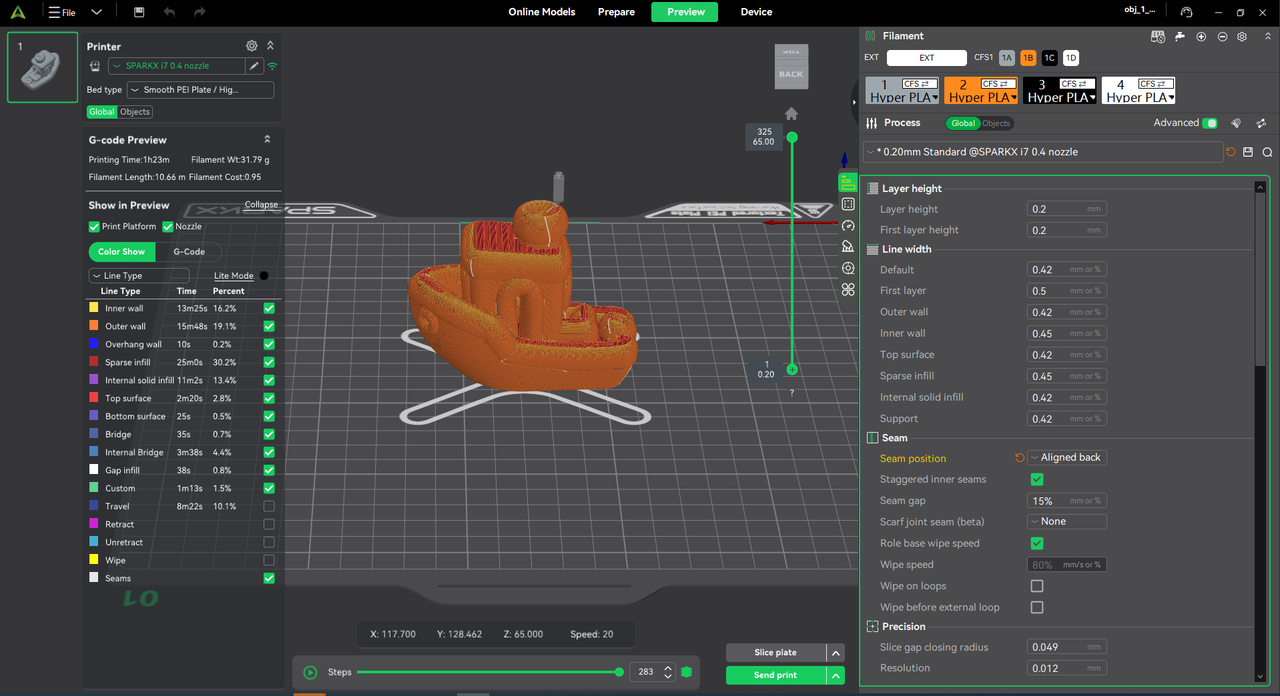Uncheck Staggered inner seams

1037,480
